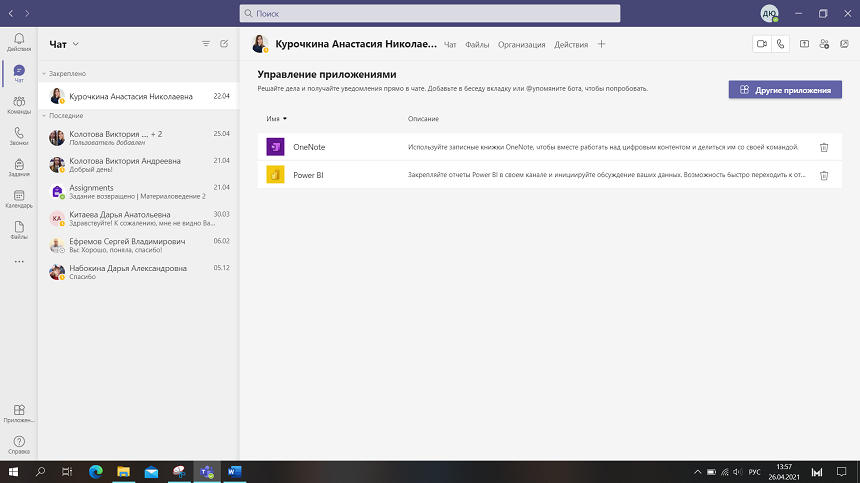Open the Организация tab

tap(521, 44)
